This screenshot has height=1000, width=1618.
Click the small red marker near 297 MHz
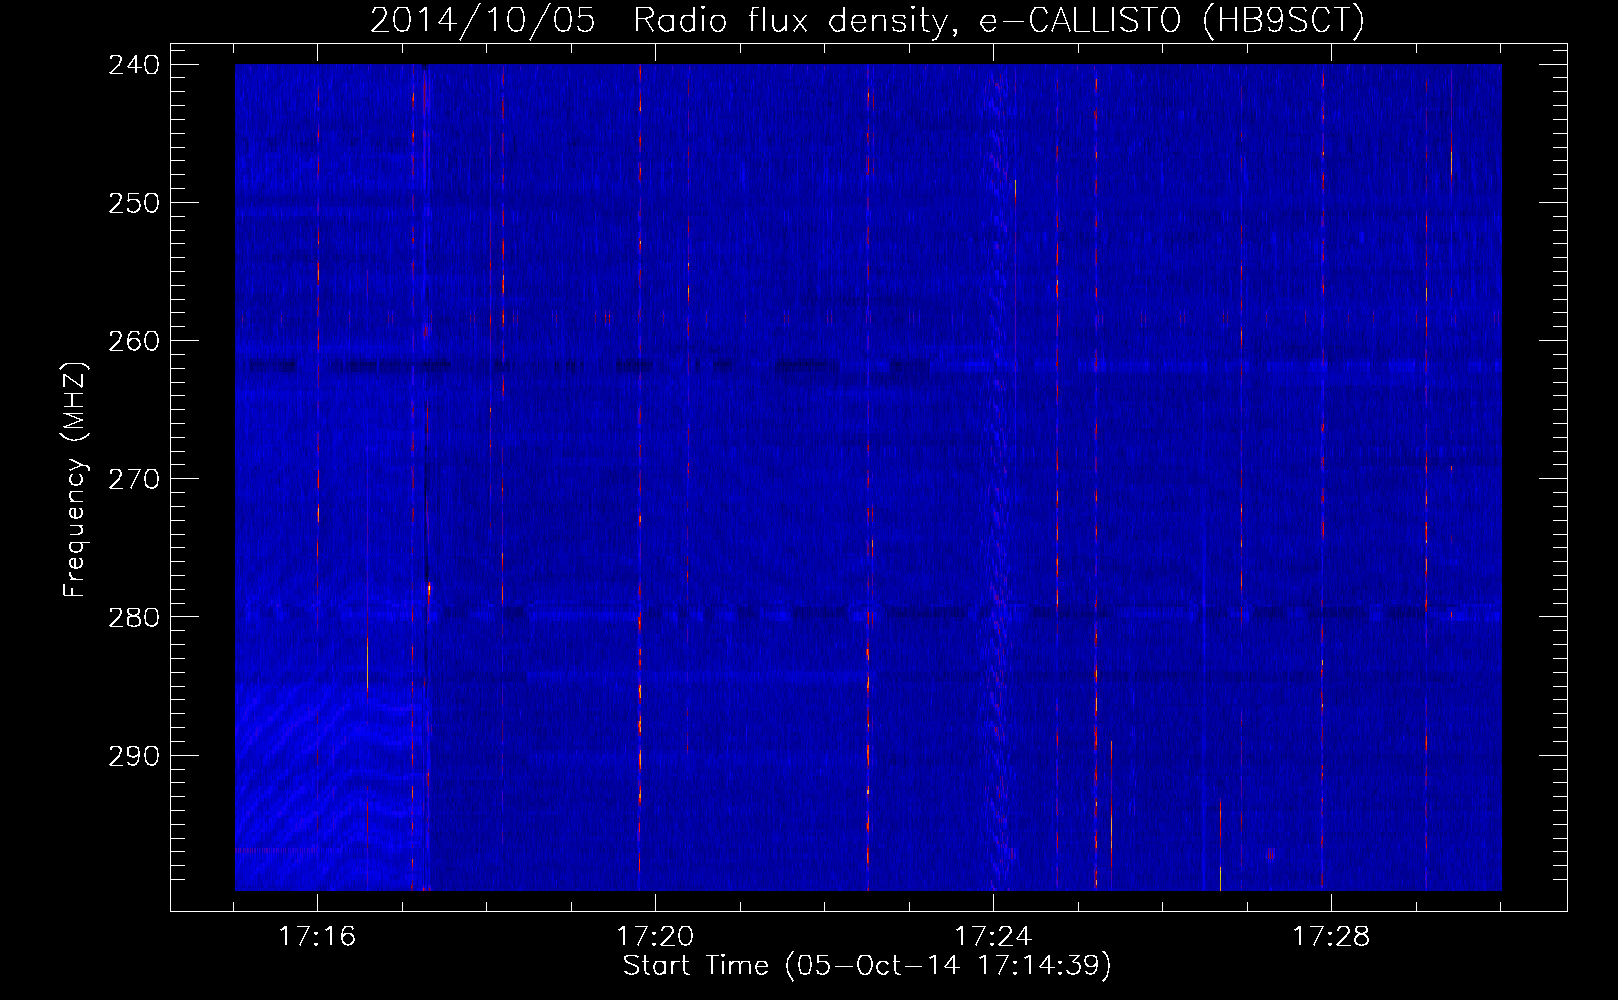(1271, 854)
